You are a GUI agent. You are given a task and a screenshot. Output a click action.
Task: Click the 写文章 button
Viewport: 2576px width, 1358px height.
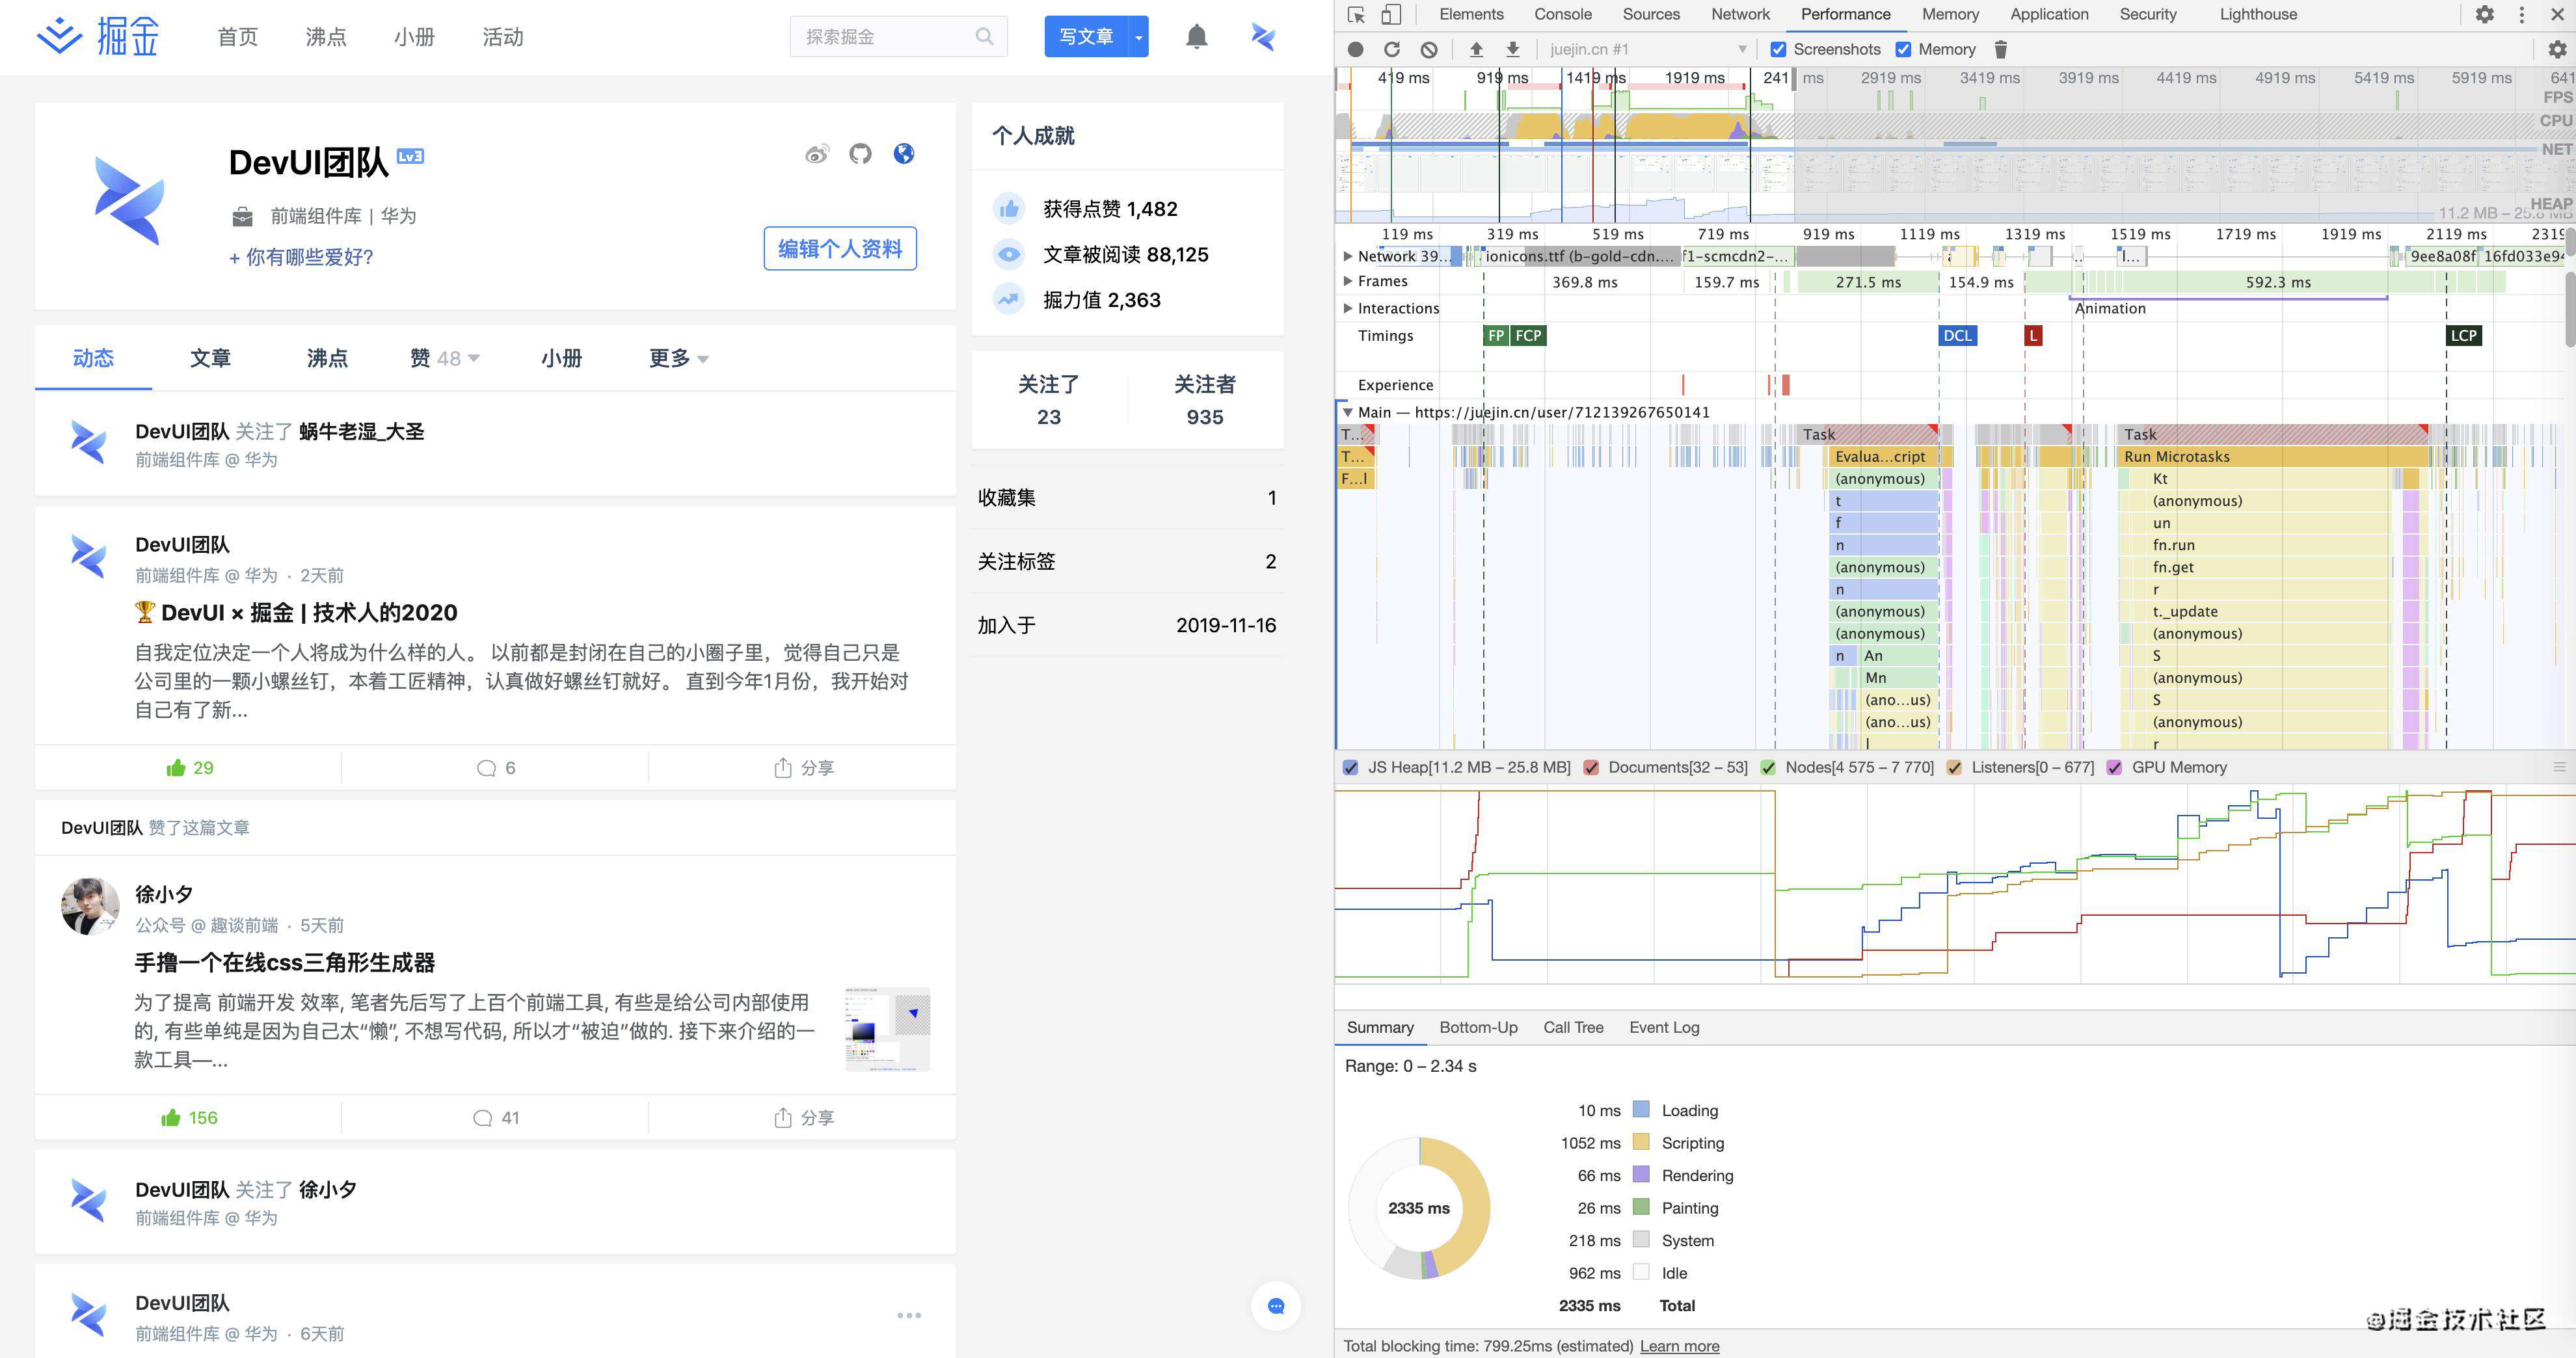(x=1086, y=37)
